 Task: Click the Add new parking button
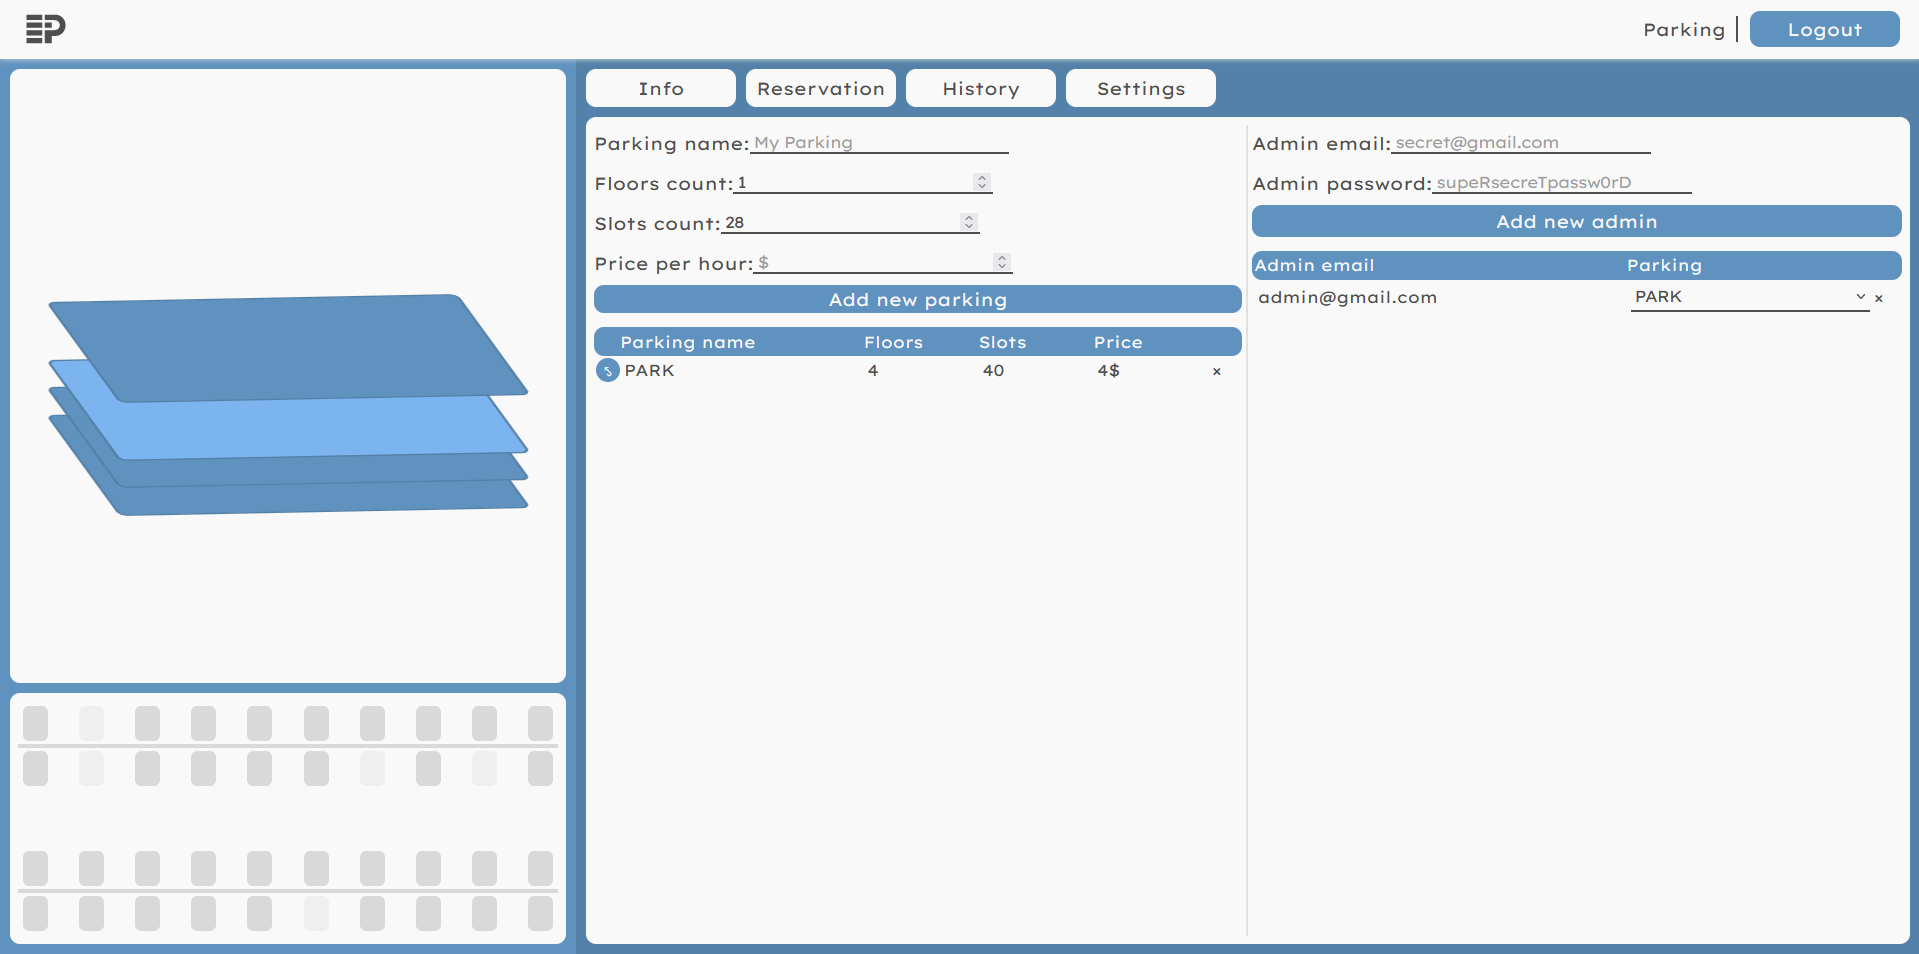click(917, 299)
